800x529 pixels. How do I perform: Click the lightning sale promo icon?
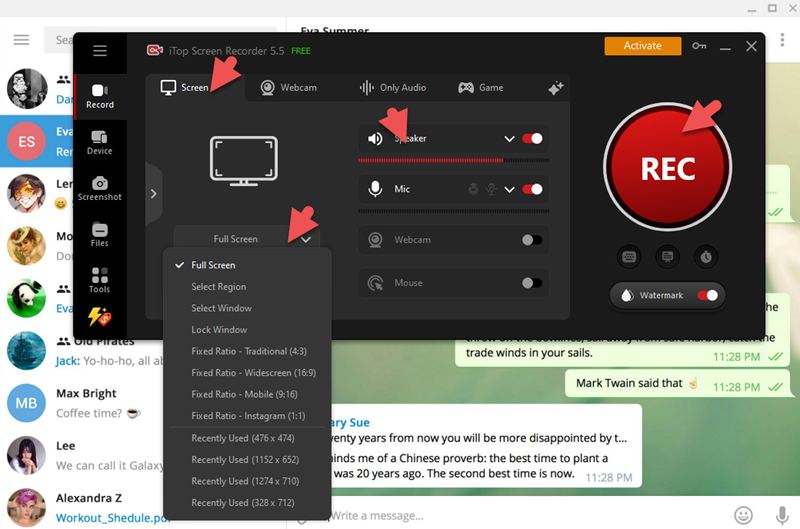99,316
